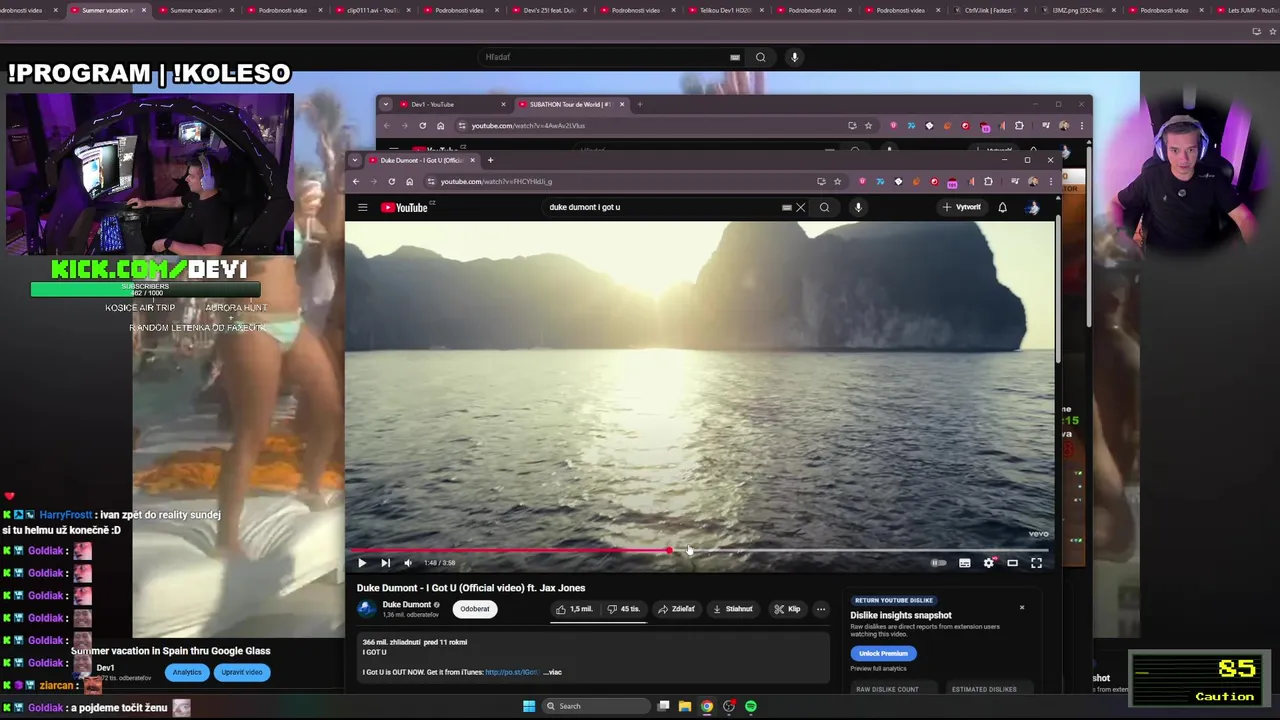Start voice search with microphone
The height and width of the screenshot is (720, 1280).
point(858,208)
